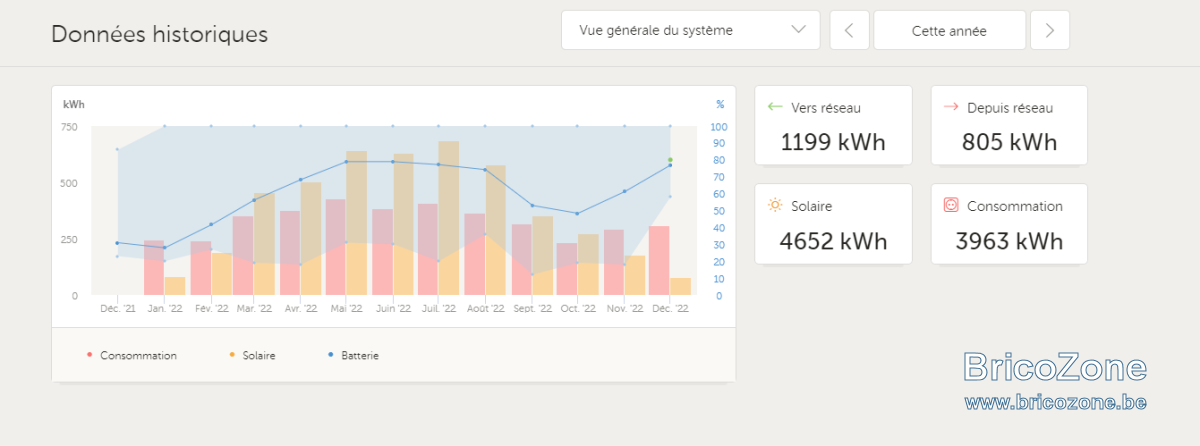
Task: Click the red Depuis réseau arrow icon
Action: tap(951, 107)
